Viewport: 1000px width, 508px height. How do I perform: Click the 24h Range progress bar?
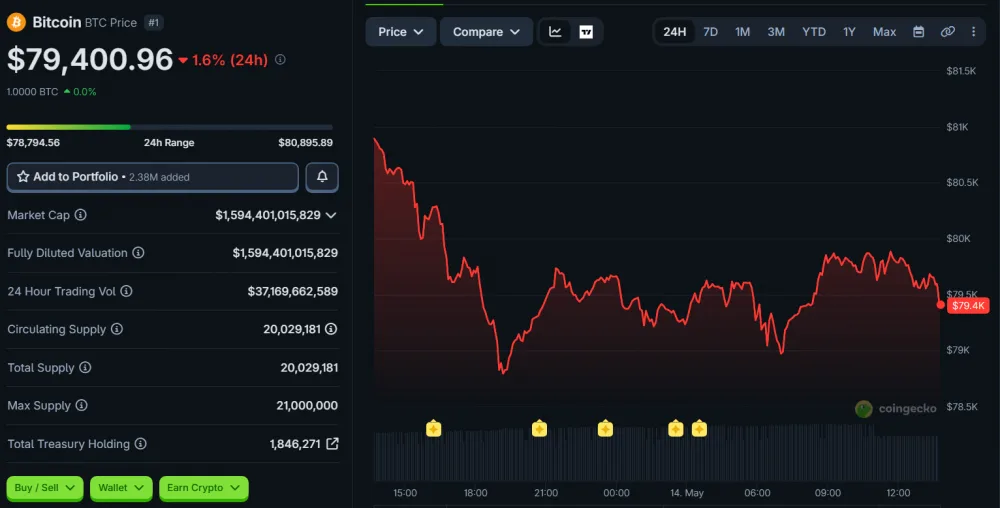[170, 127]
